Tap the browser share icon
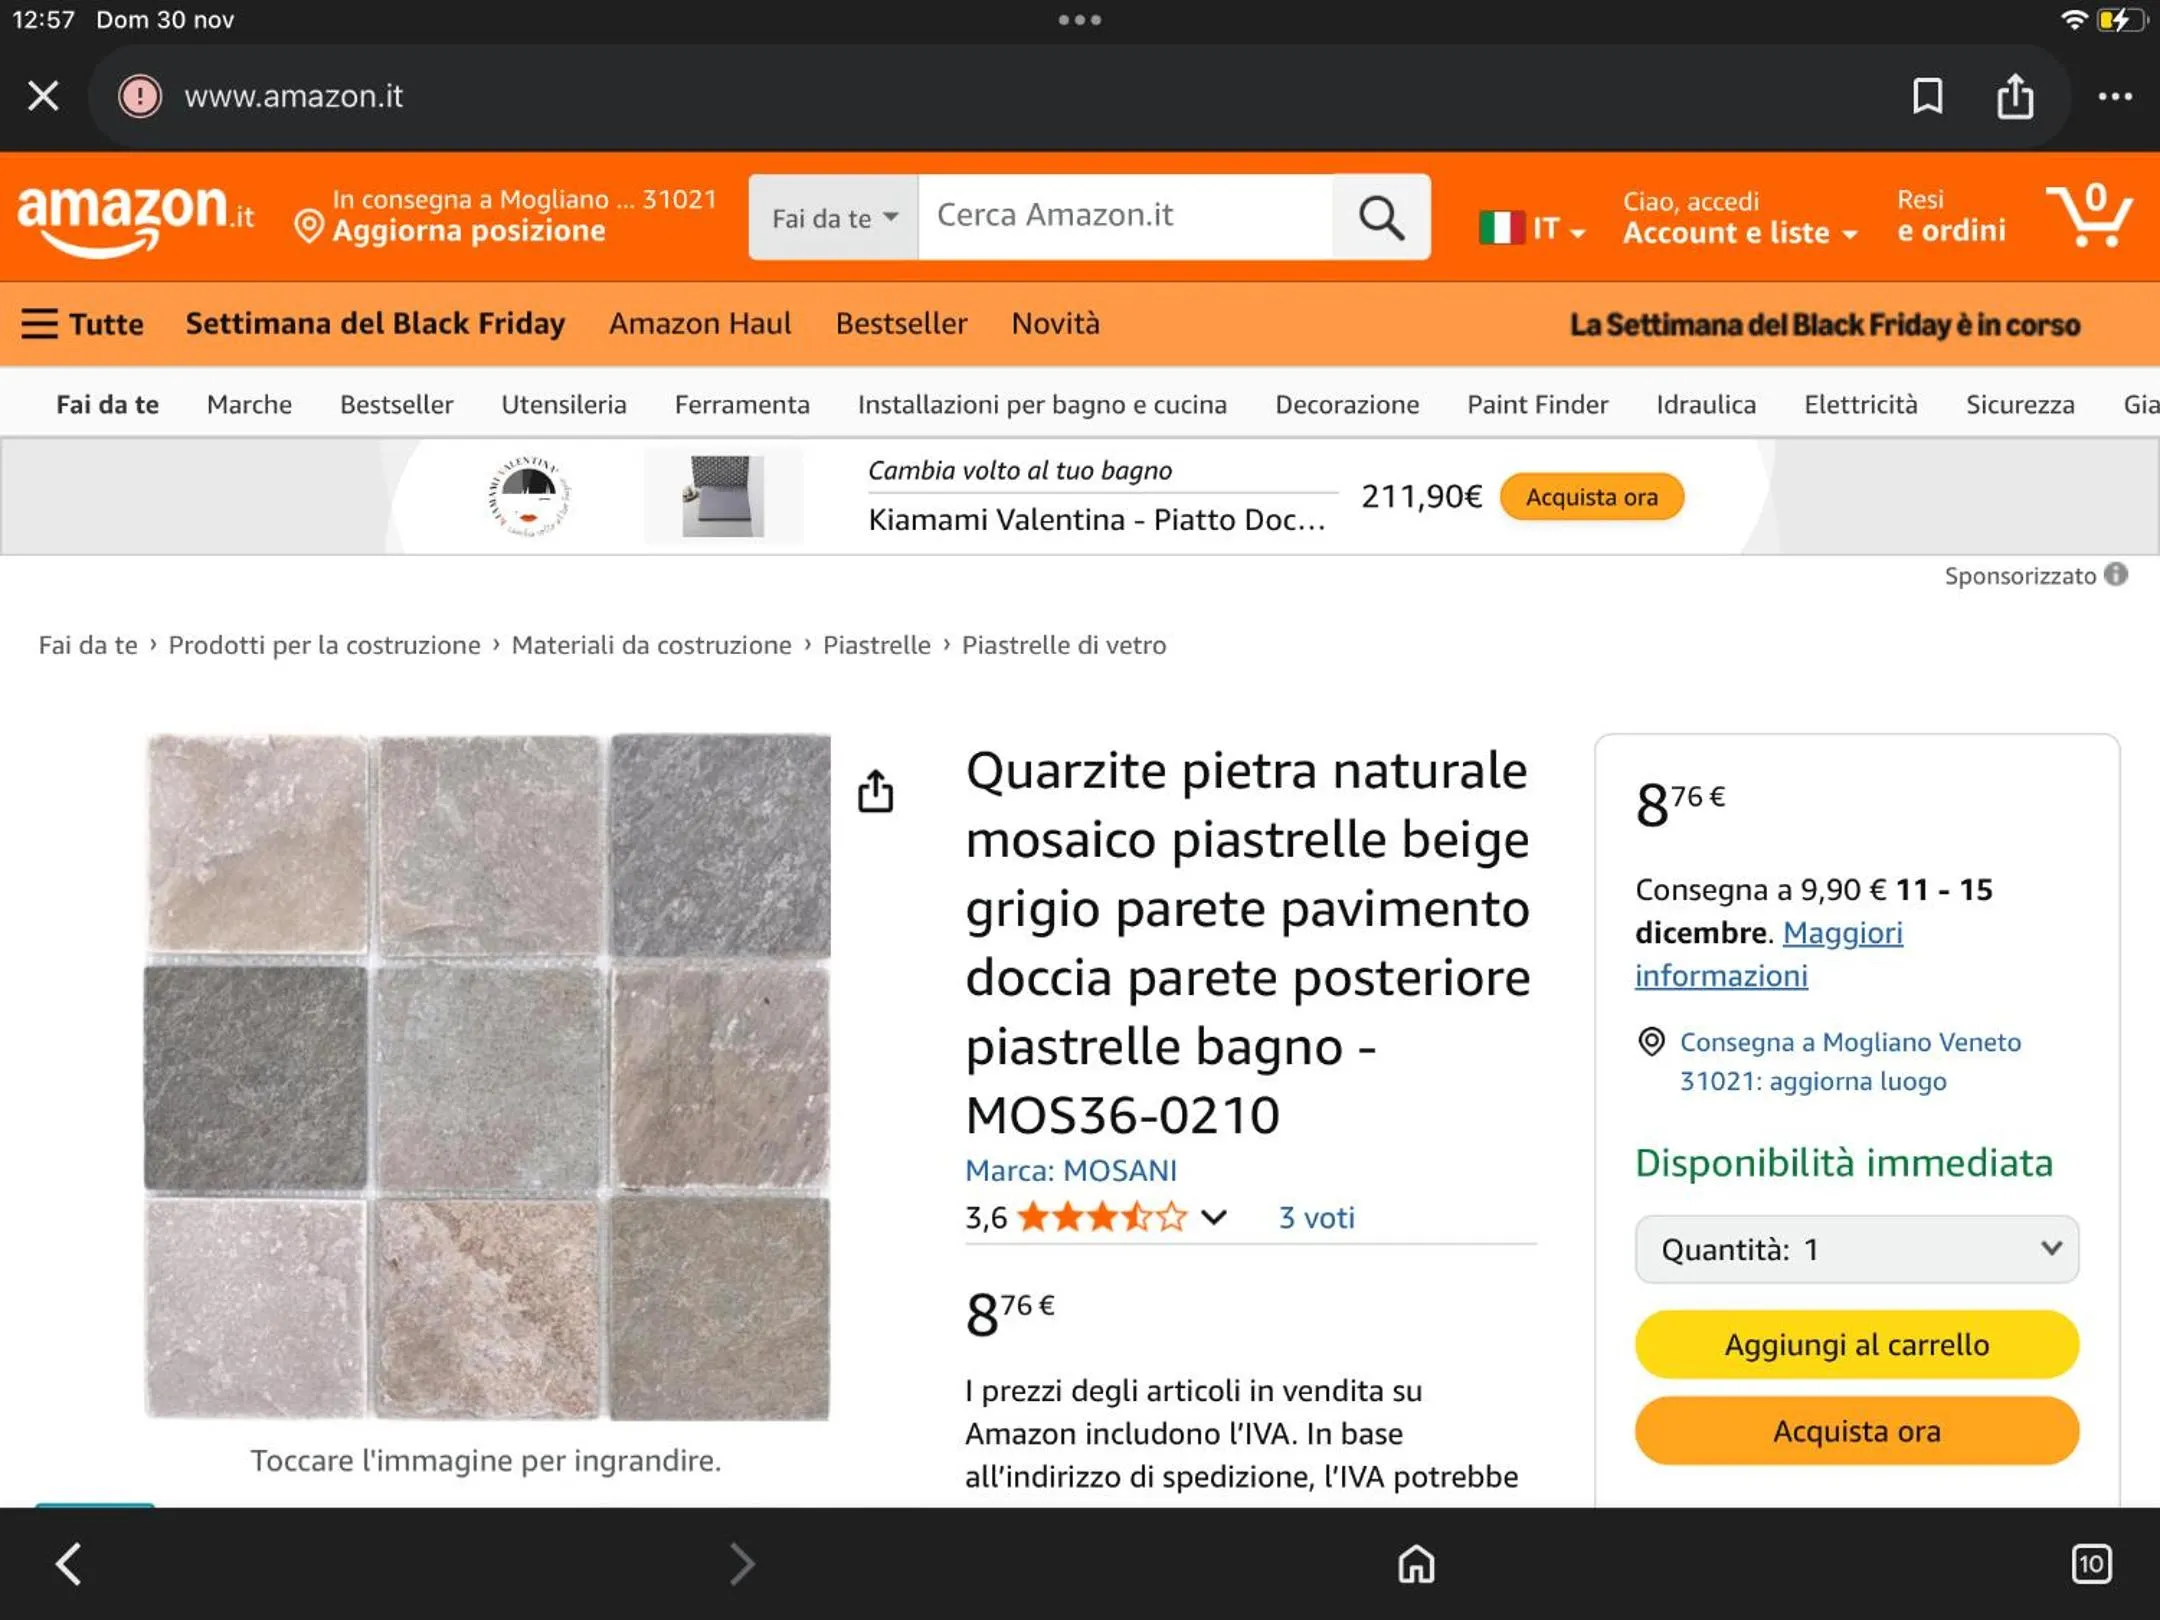Image resolution: width=2160 pixels, height=1620 pixels. pos(2014,96)
